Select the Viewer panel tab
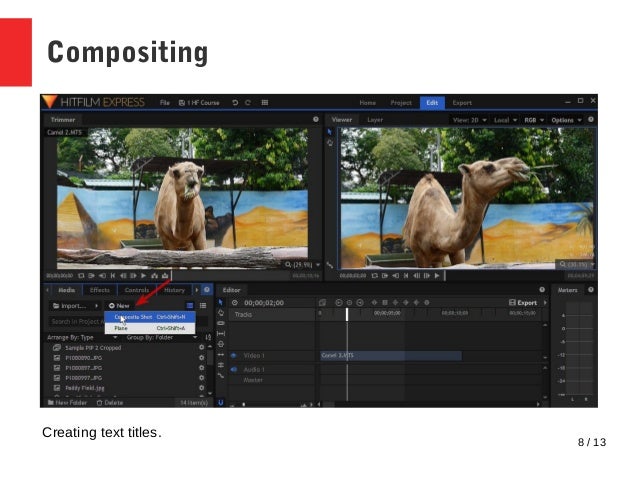The height and width of the screenshot is (479, 638). pyautogui.click(x=341, y=120)
